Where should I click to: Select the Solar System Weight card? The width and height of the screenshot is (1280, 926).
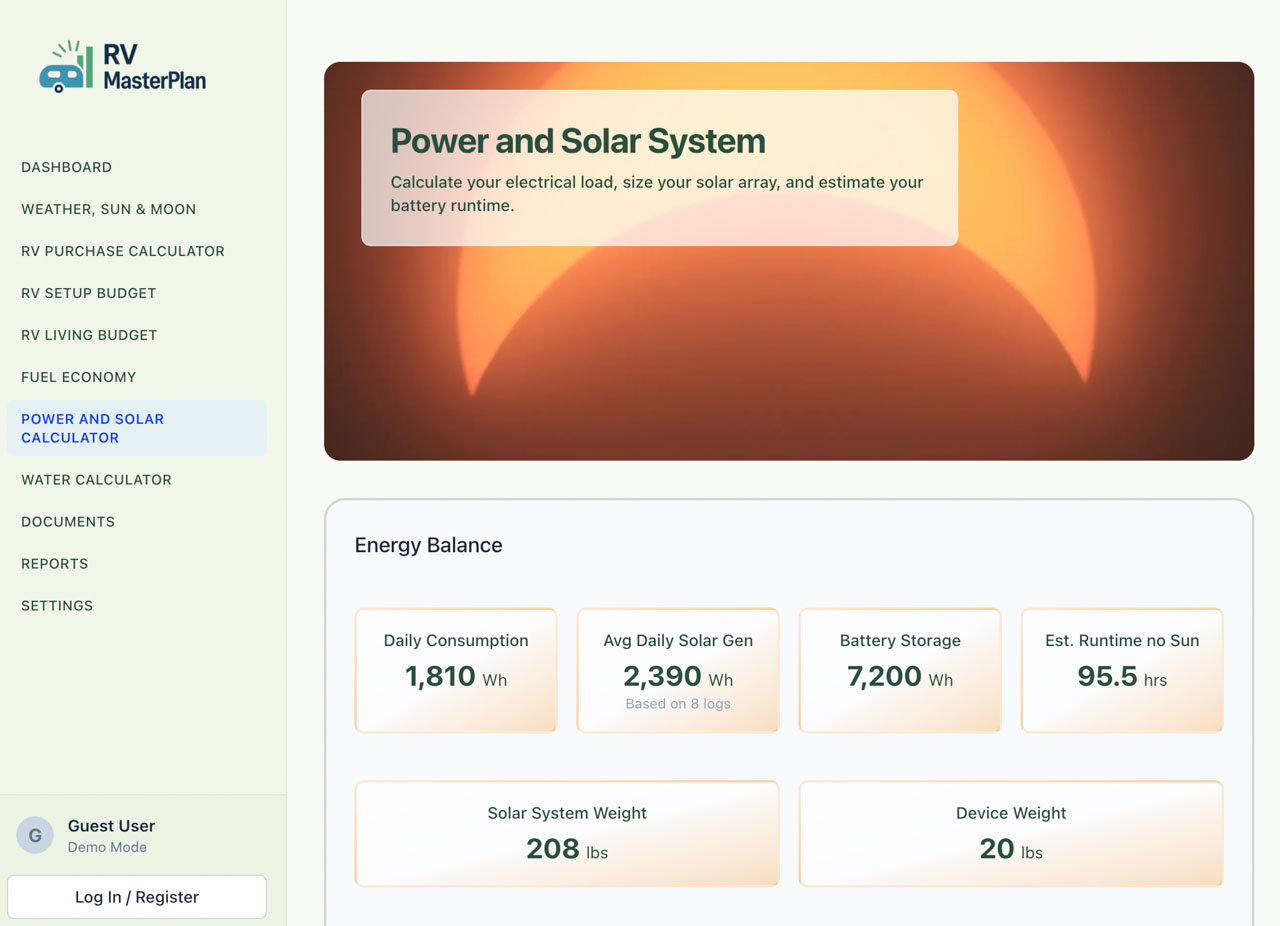[x=567, y=833]
